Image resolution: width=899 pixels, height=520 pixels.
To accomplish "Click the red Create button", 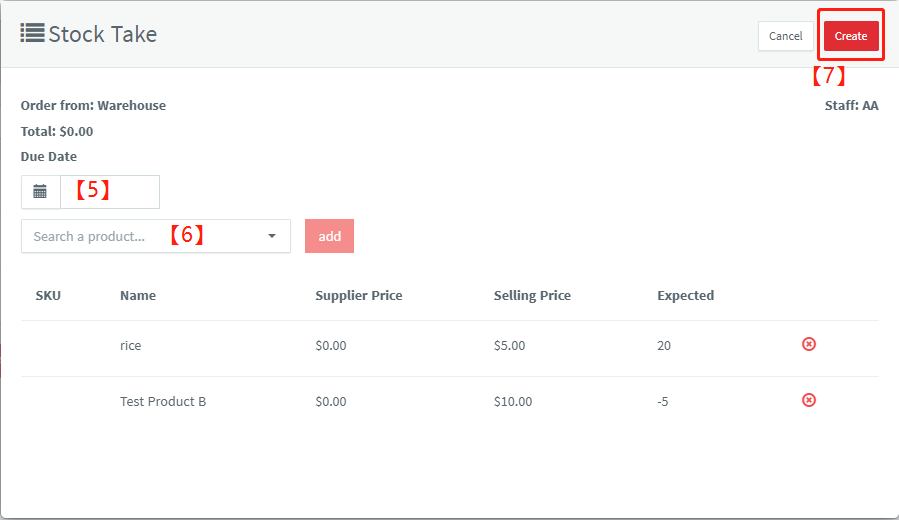I will 851,36.
